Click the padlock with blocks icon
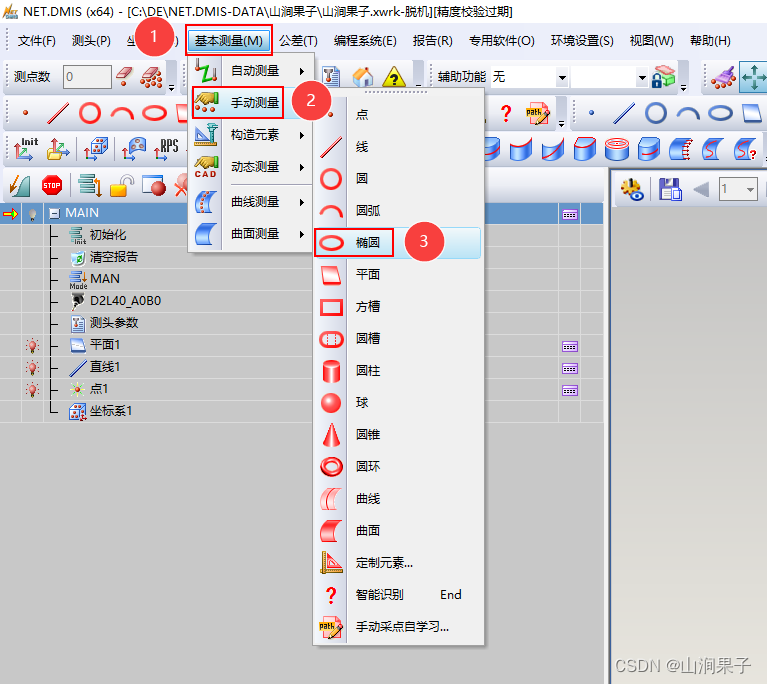 663,76
